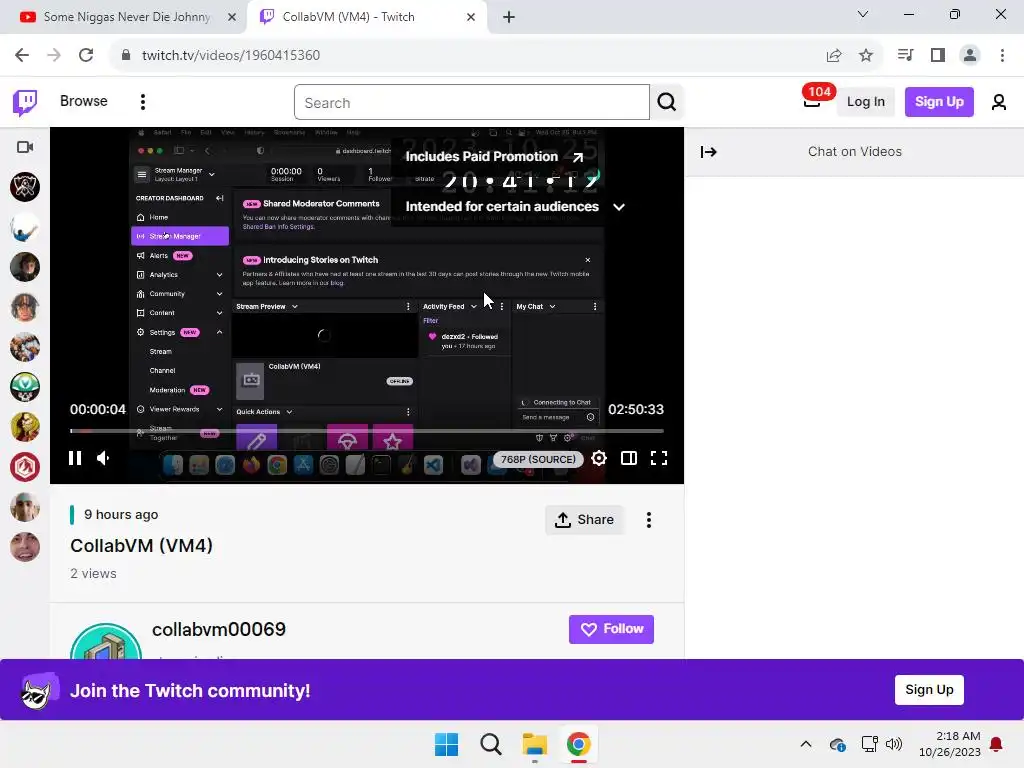The height and width of the screenshot is (768, 1024).
Task: Click the purple Sign Up button in header
Action: tap(939, 102)
